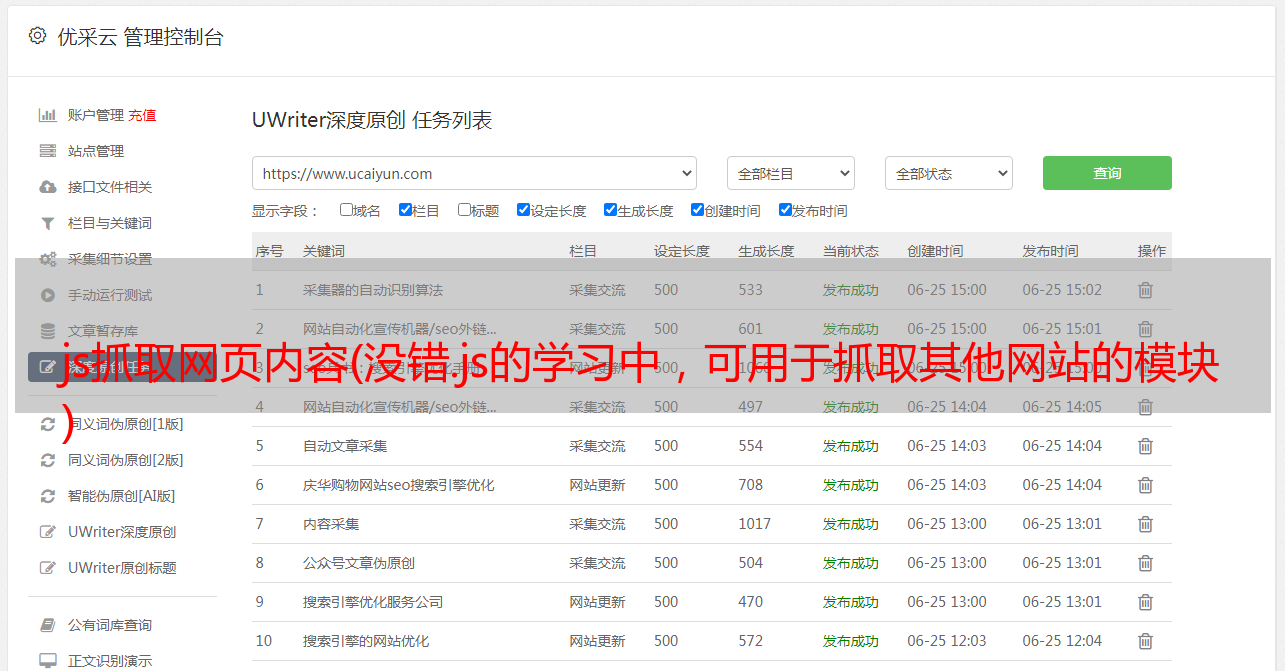Click the 同义词伪原创[2版] refresh icon
1285x671 pixels.
tap(47, 460)
